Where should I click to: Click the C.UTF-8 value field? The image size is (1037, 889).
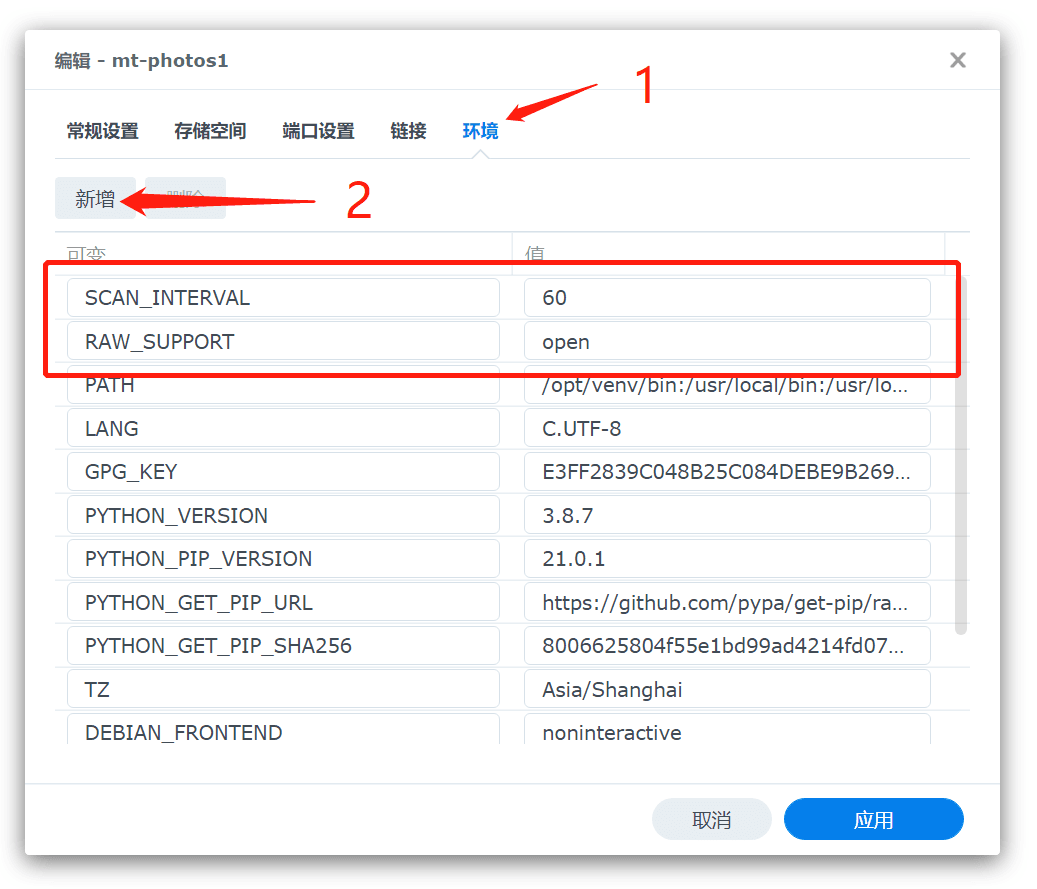(727, 429)
